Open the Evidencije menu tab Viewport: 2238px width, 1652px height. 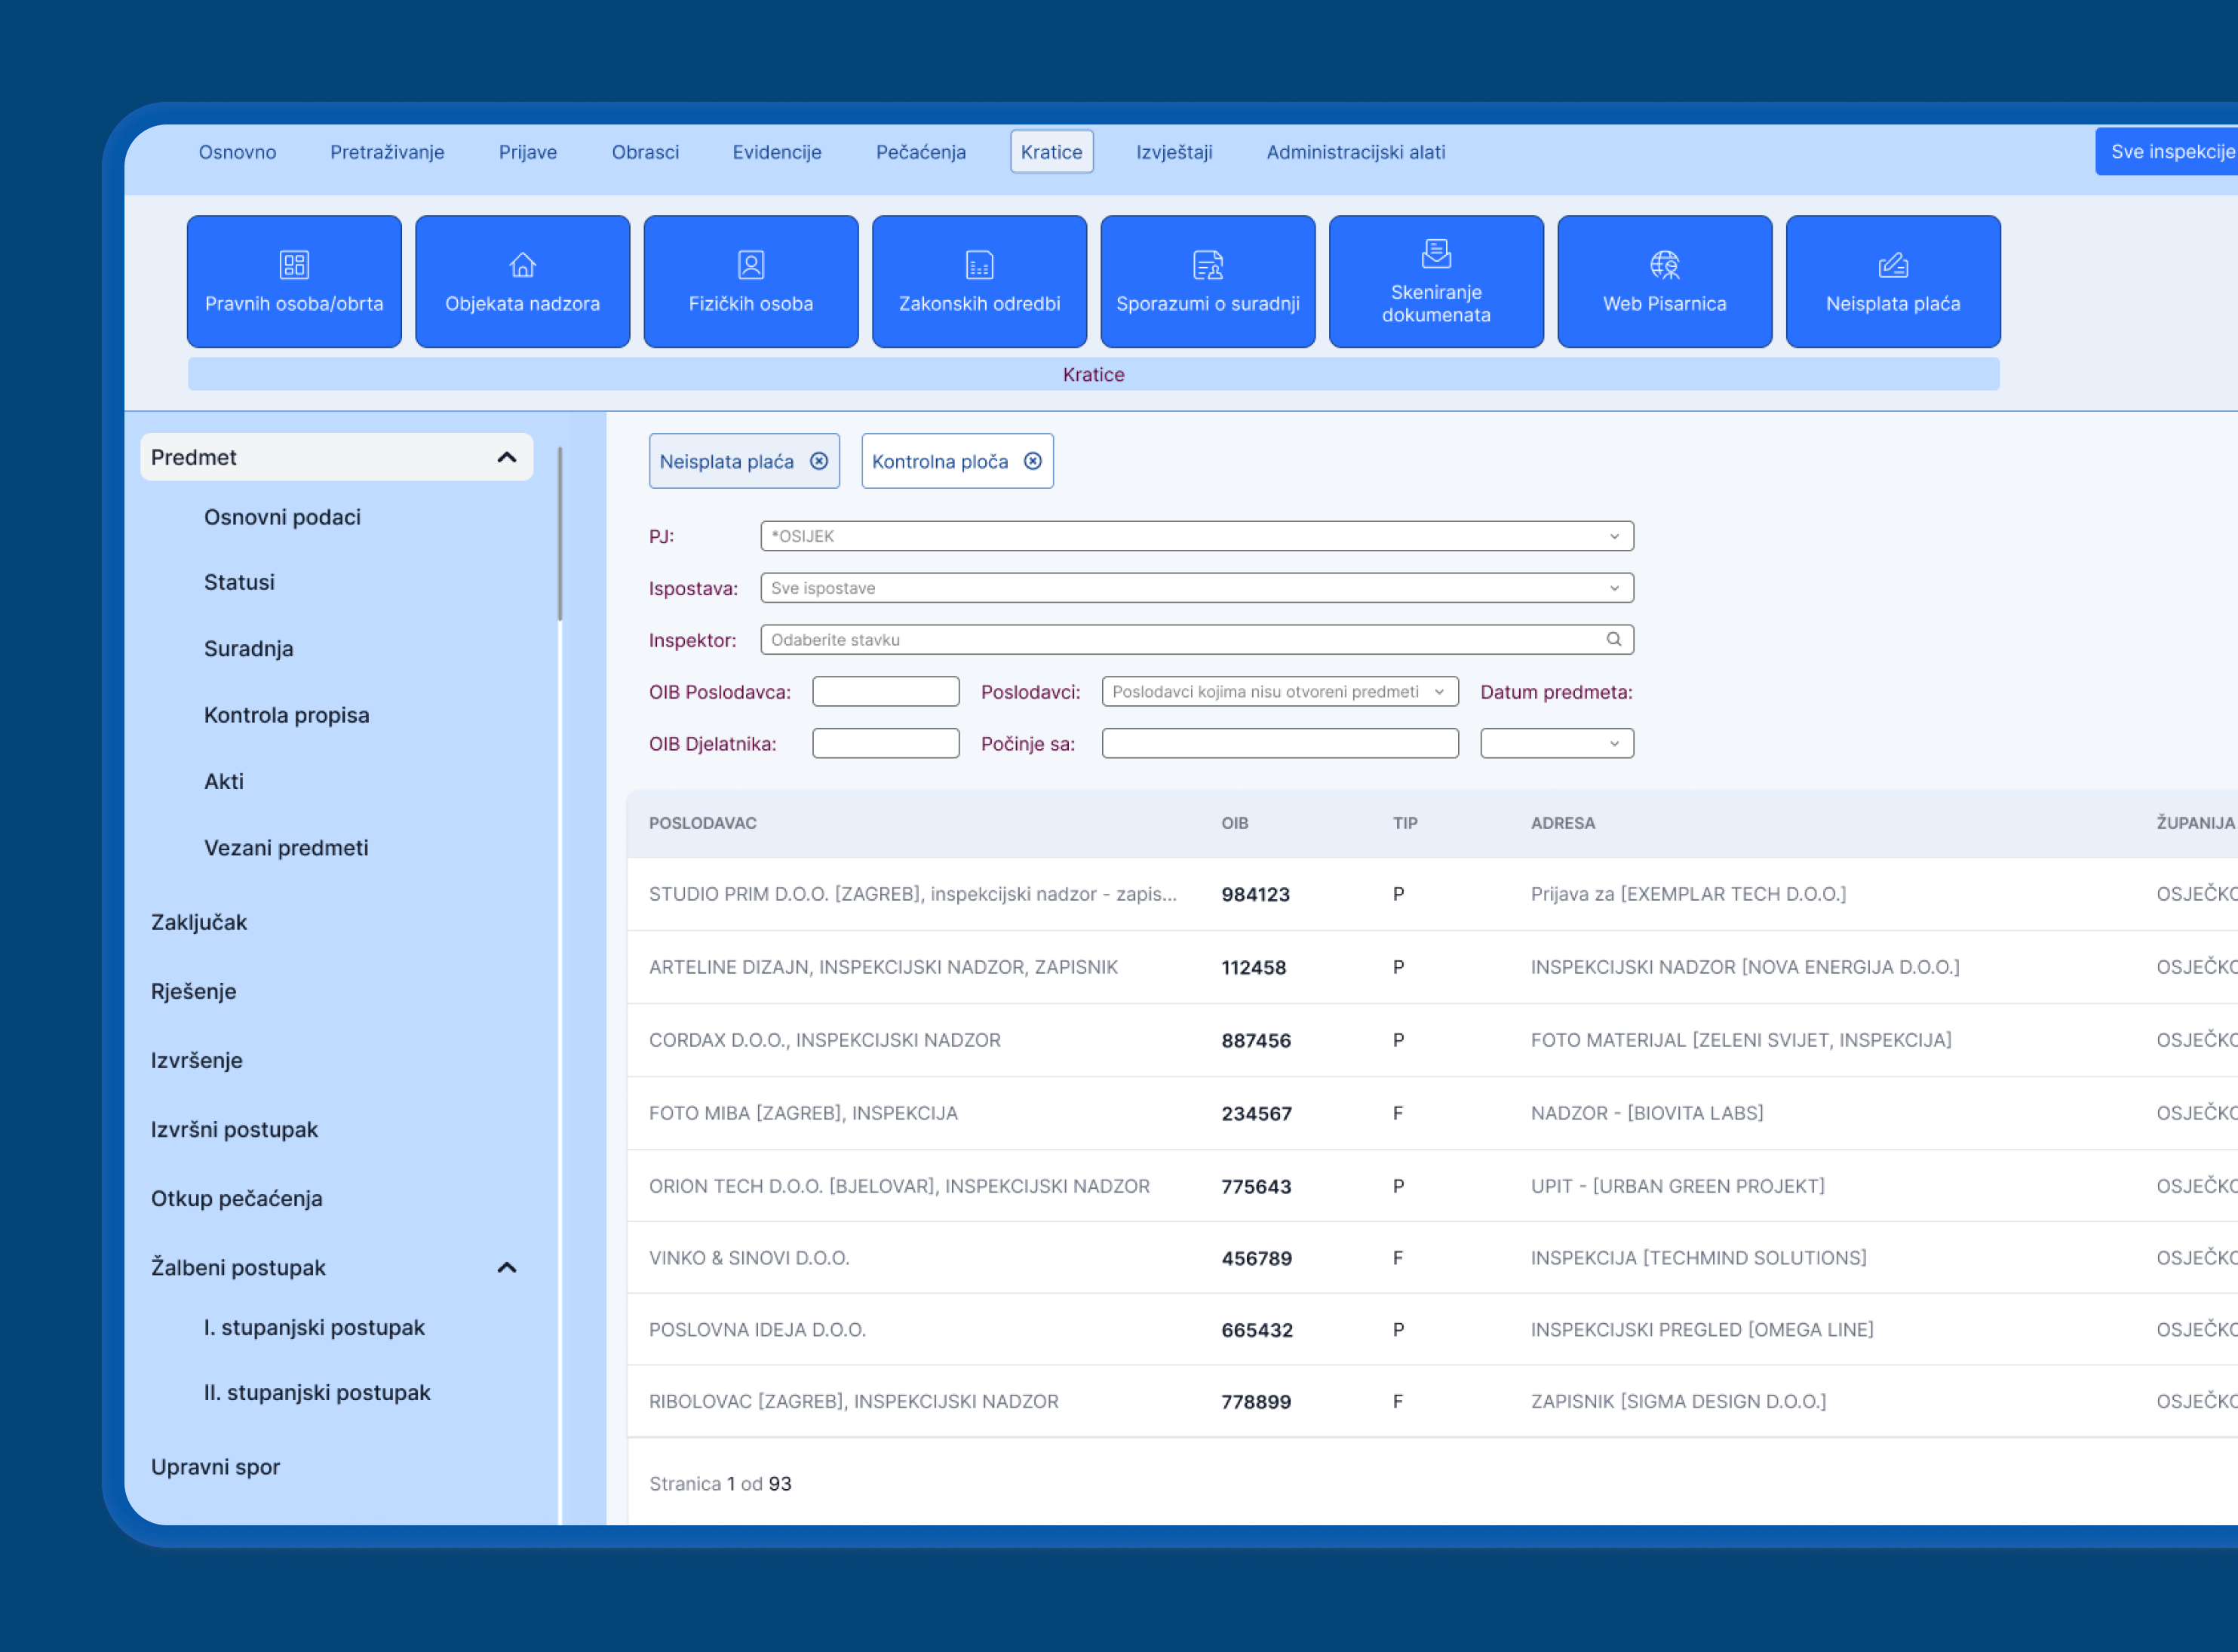click(x=776, y=152)
